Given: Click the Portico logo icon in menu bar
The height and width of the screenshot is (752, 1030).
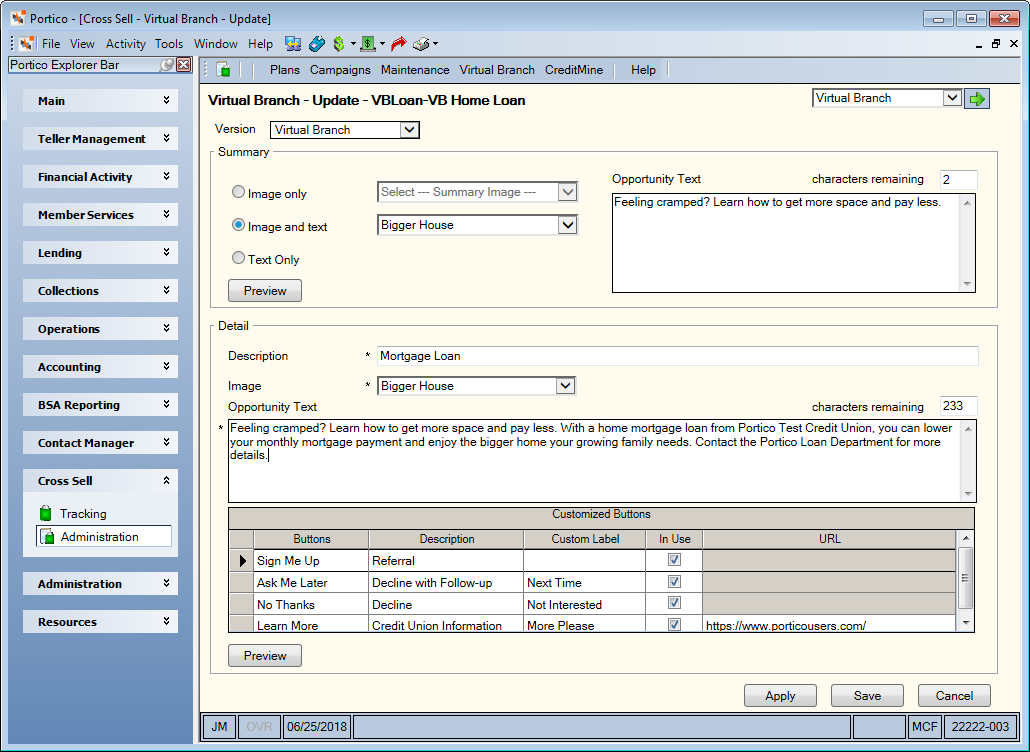Looking at the screenshot, I should tap(27, 44).
